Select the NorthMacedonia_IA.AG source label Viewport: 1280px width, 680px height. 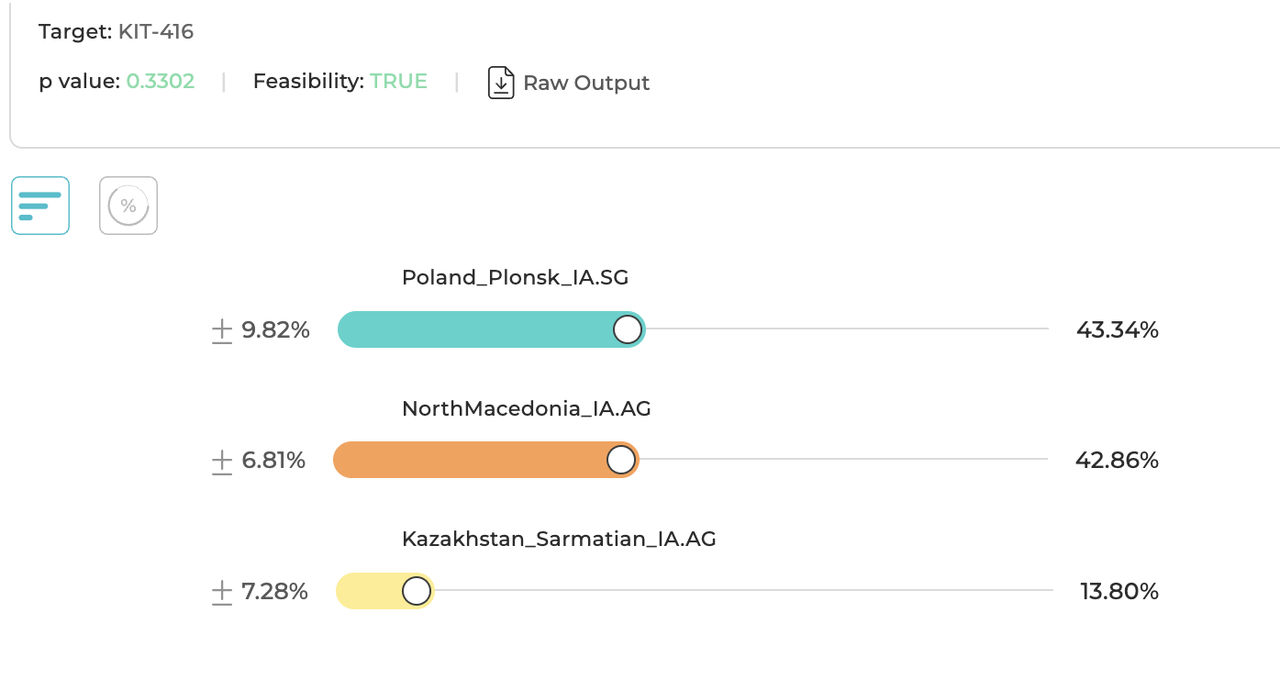[x=526, y=408]
